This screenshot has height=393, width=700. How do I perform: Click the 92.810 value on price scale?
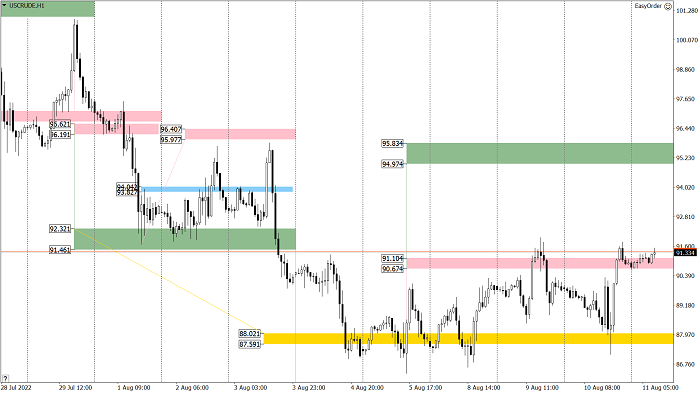pyautogui.click(x=687, y=217)
